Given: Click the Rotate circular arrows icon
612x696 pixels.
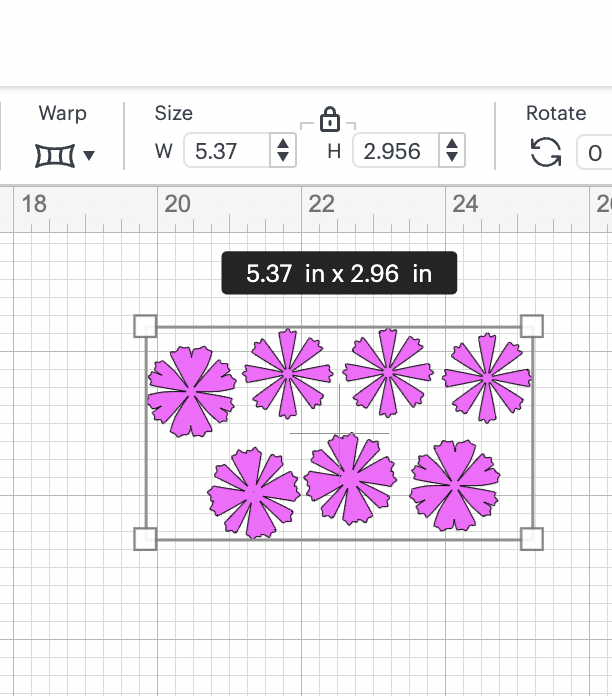Looking at the screenshot, I should (x=545, y=153).
